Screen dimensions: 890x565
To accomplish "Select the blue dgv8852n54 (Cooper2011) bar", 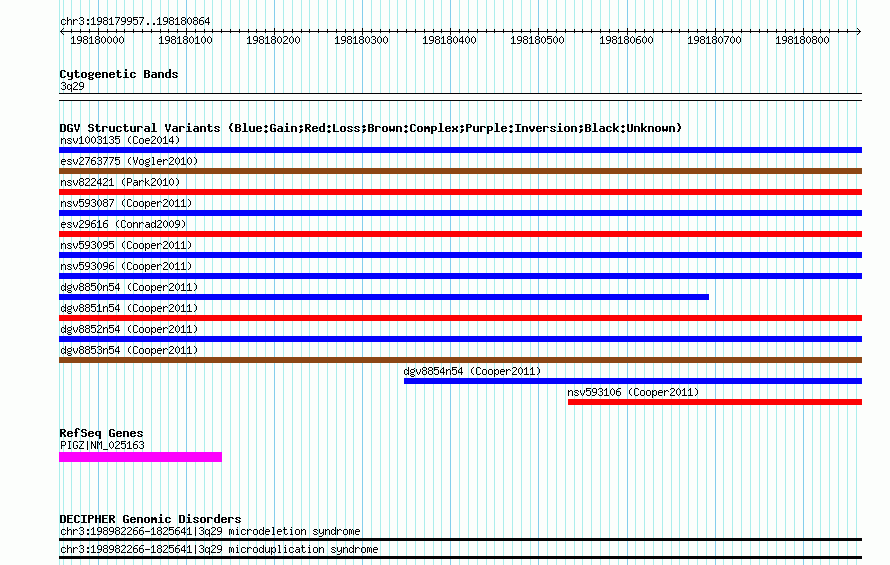I will tap(460, 339).
